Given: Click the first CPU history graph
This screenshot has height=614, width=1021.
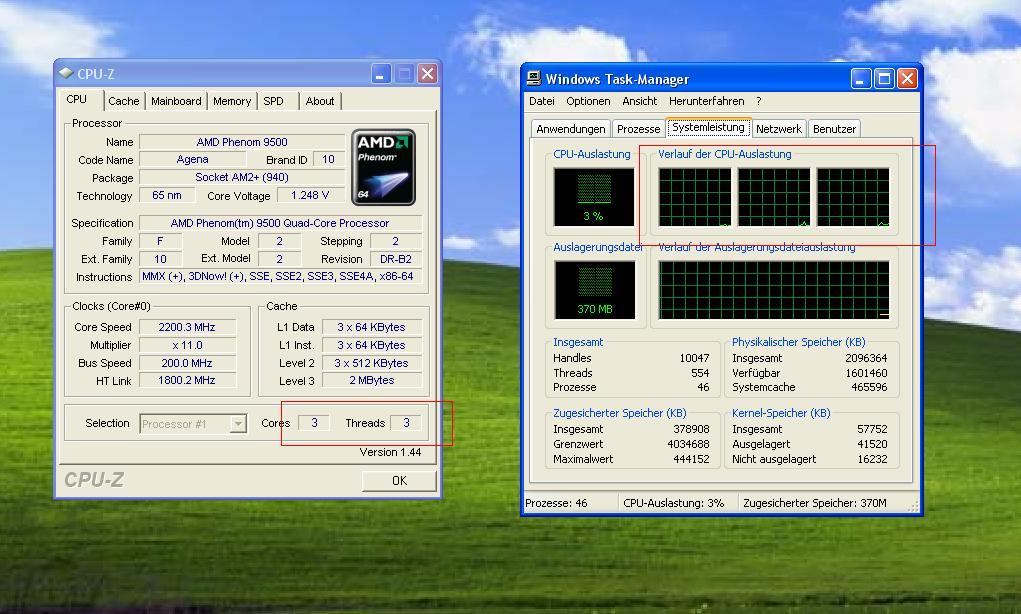Looking at the screenshot, I should pos(695,197).
